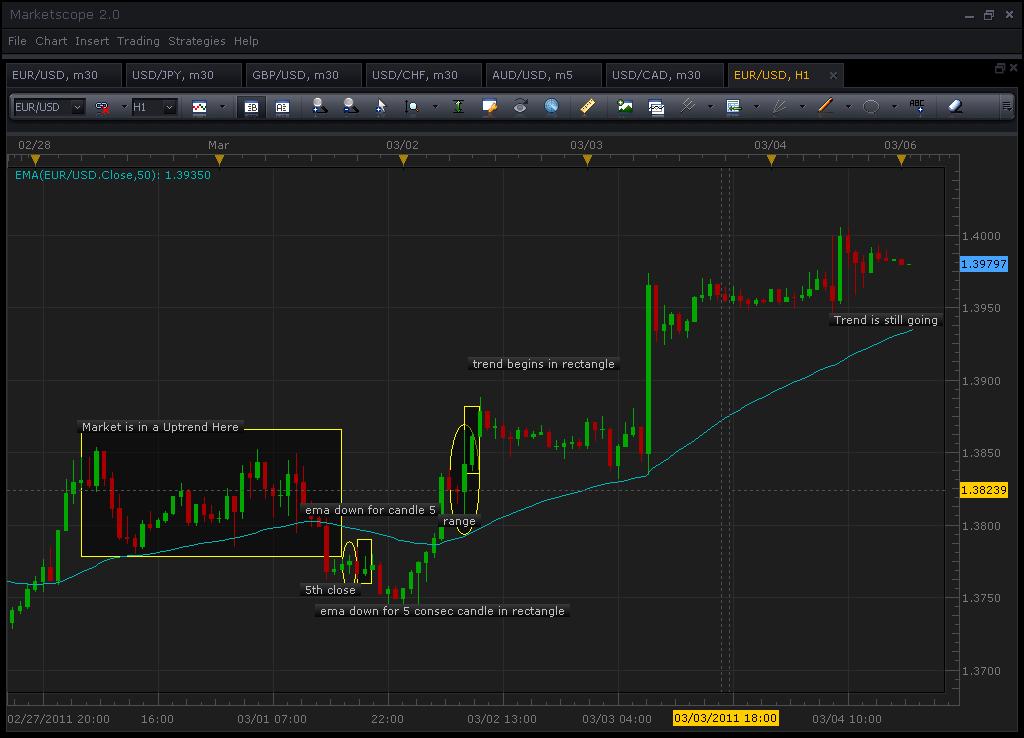The image size is (1024, 738).
Task: Open the Chart menu
Action: (x=51, y=41)
